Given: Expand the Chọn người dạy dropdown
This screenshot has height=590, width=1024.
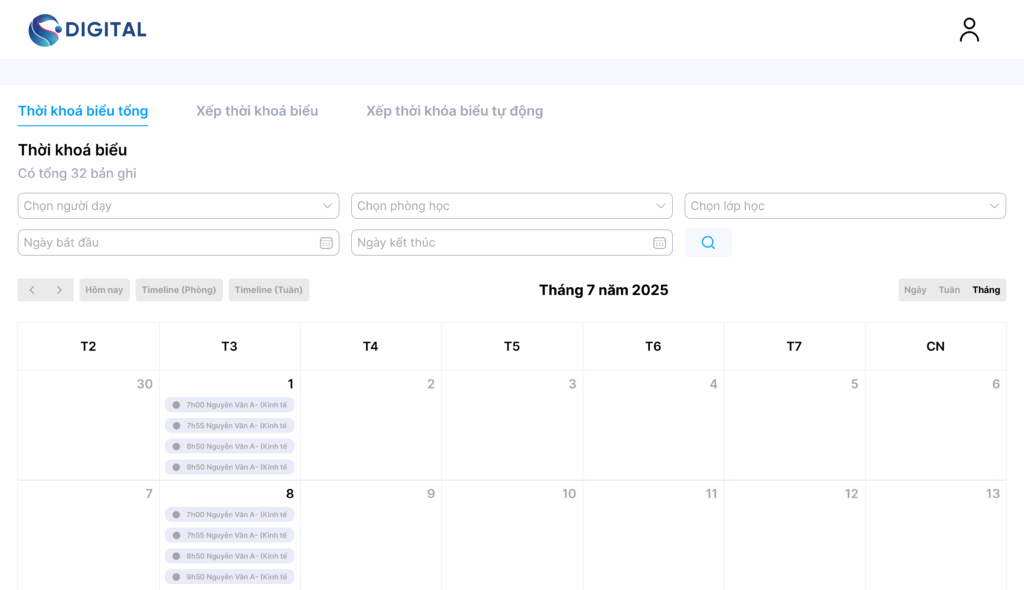Looking at the screenshot, I should [178, 206].
